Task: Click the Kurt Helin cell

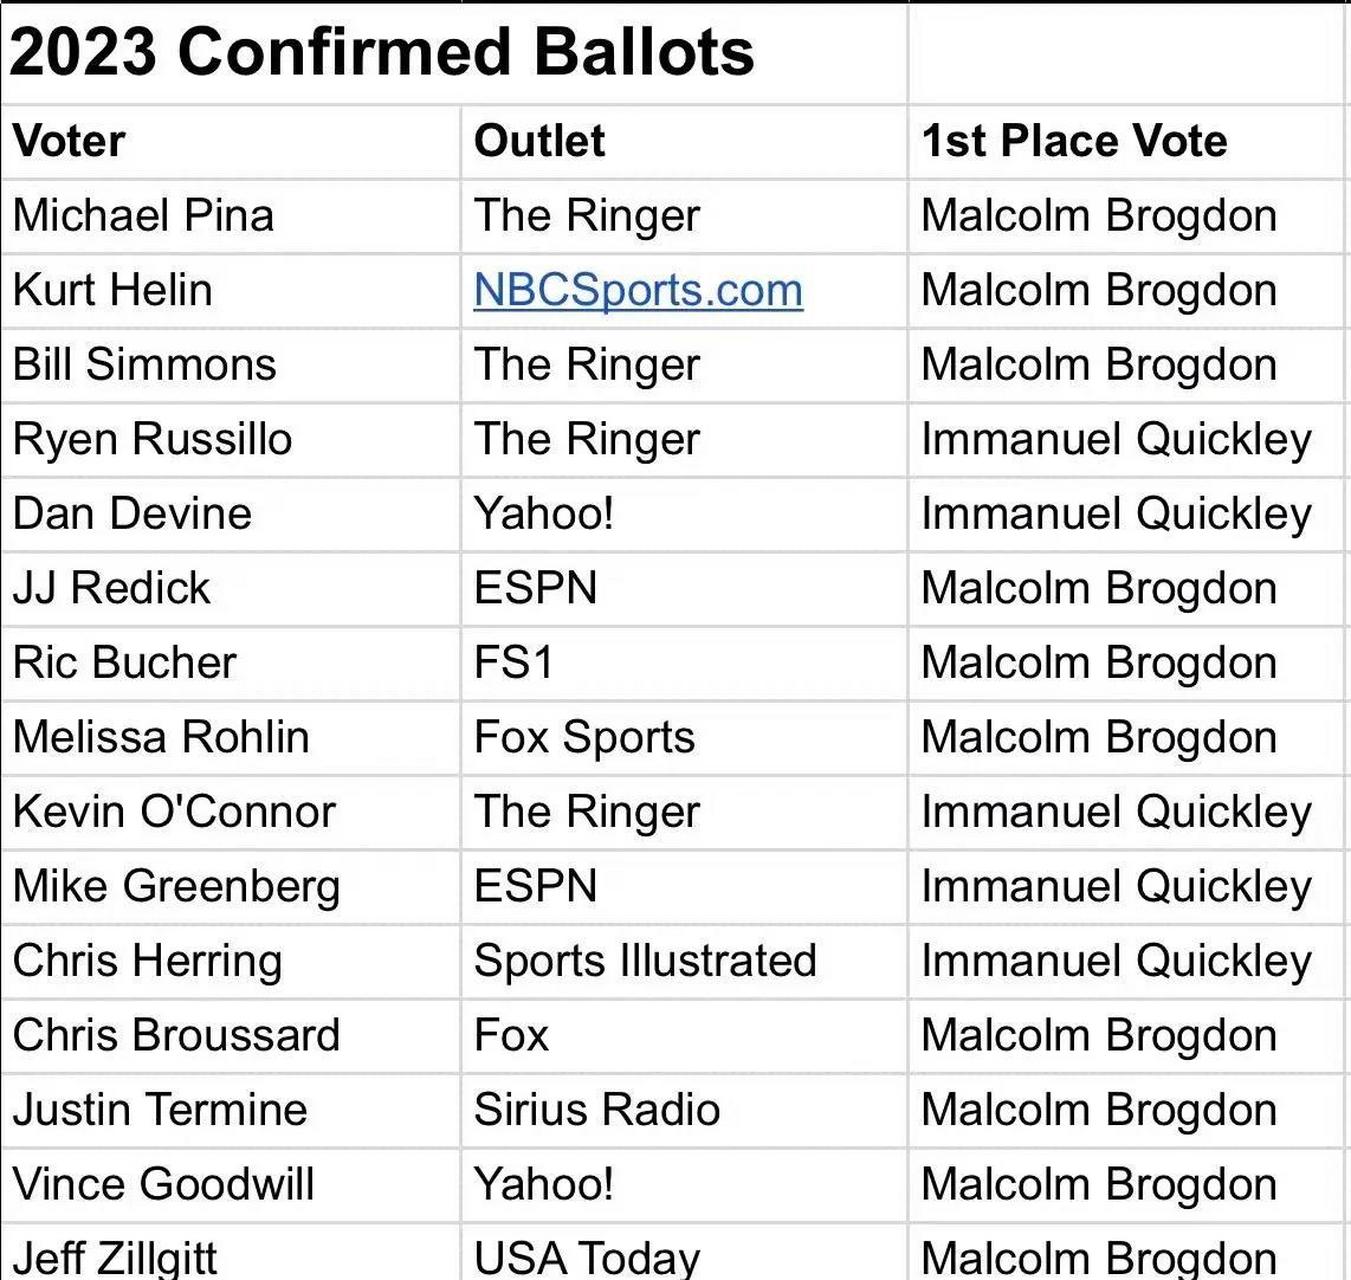Action: coord(112,290)
